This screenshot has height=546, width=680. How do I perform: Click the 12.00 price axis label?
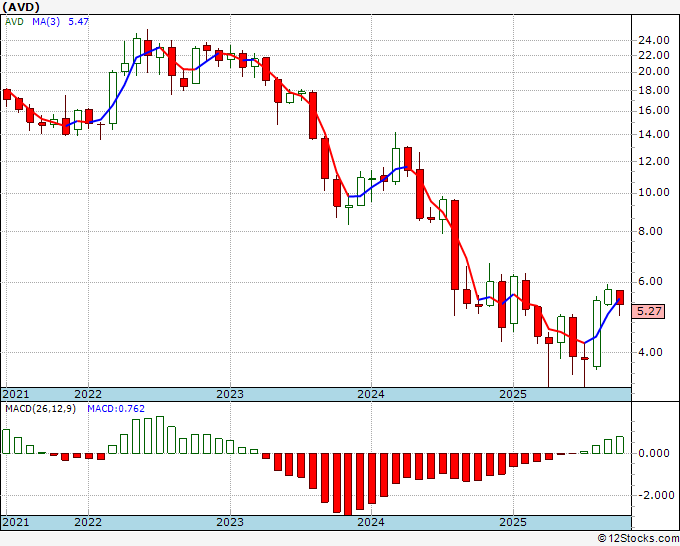[x=654, y=161]
